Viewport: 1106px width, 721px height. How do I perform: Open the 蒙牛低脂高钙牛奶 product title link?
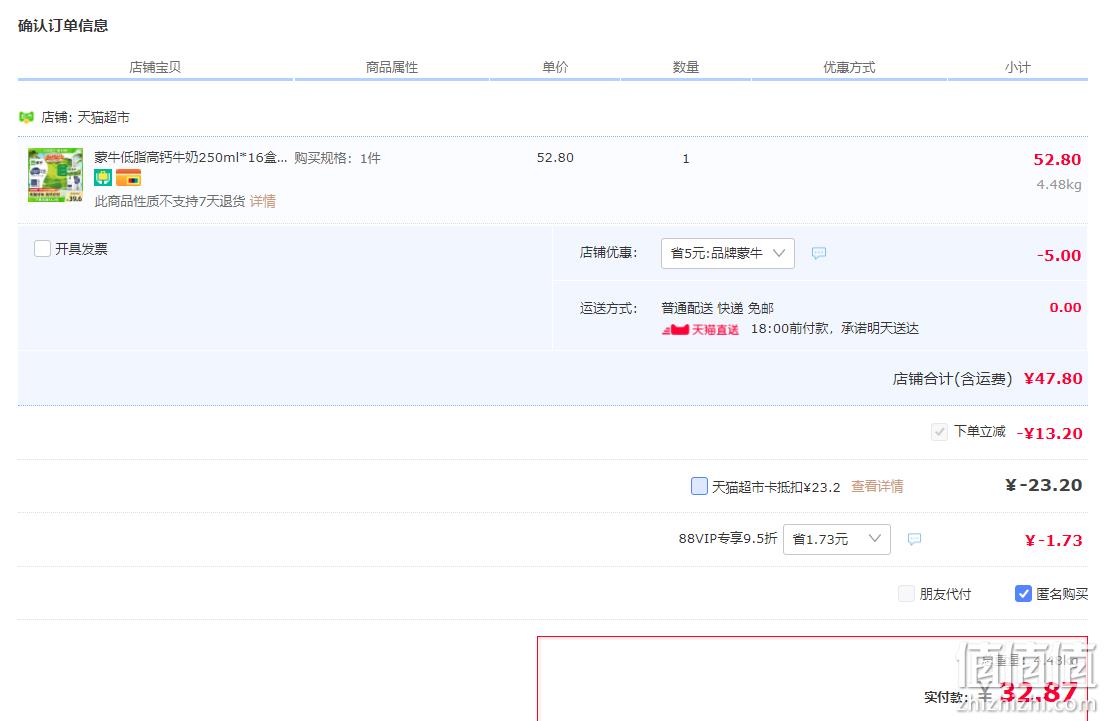click(190, 157)
